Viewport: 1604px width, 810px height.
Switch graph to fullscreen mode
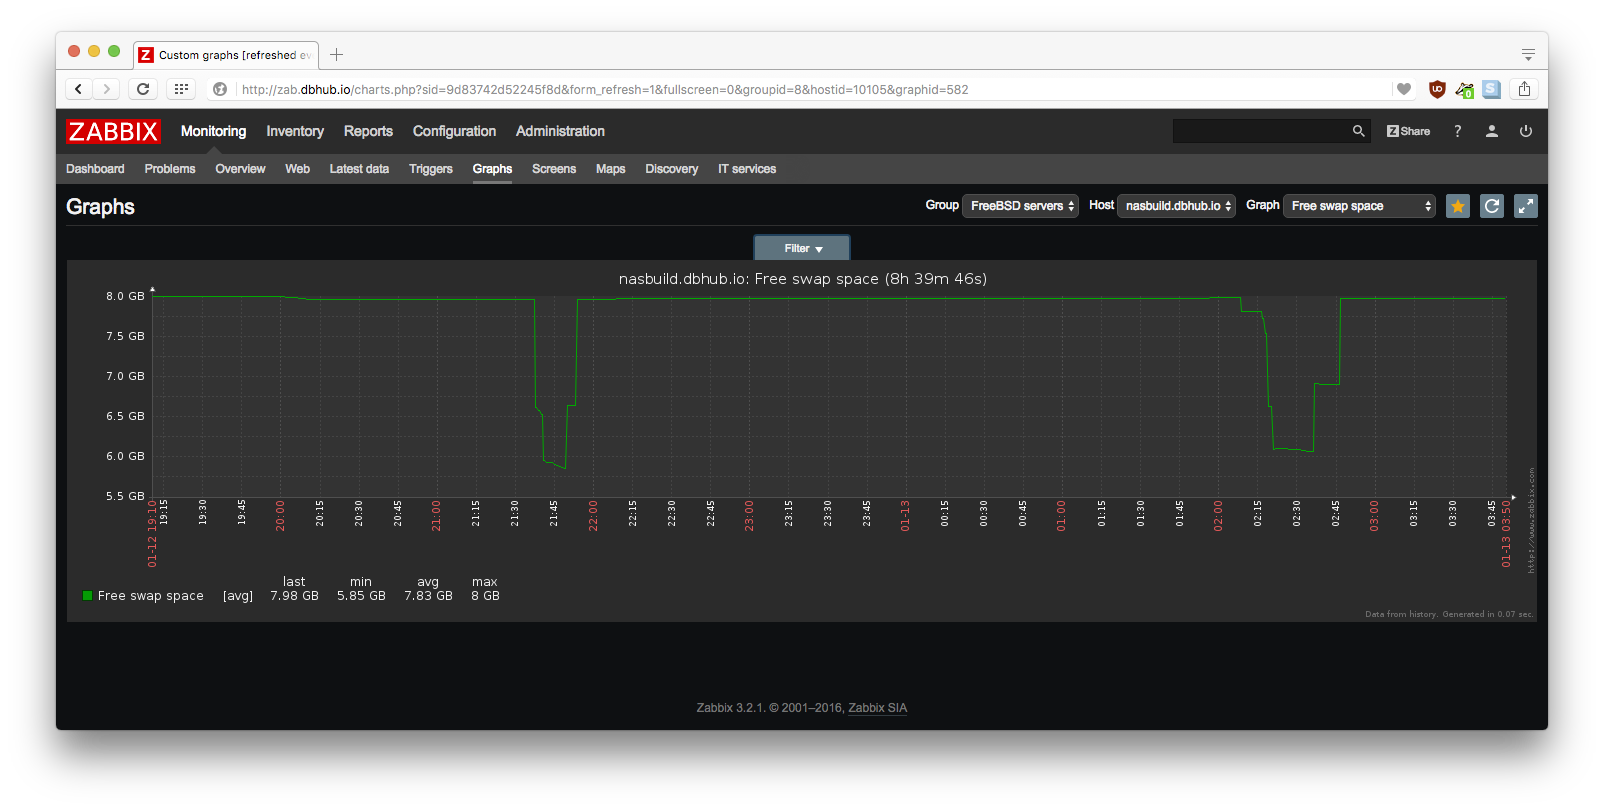point(1526,206)
